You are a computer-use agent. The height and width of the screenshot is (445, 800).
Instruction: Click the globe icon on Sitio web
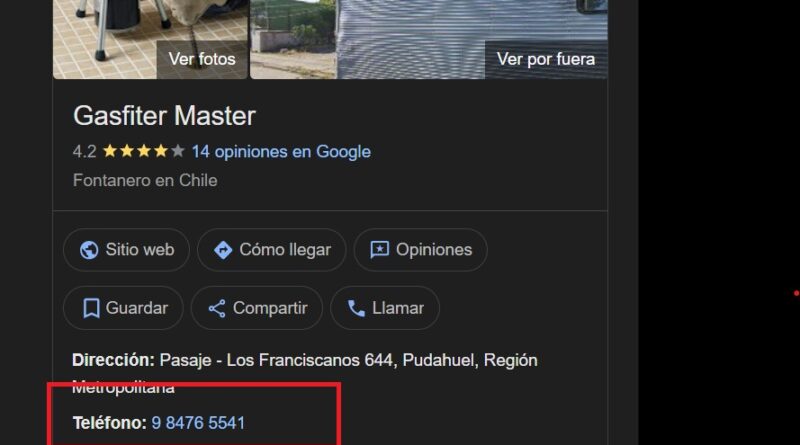click(89, 250)
